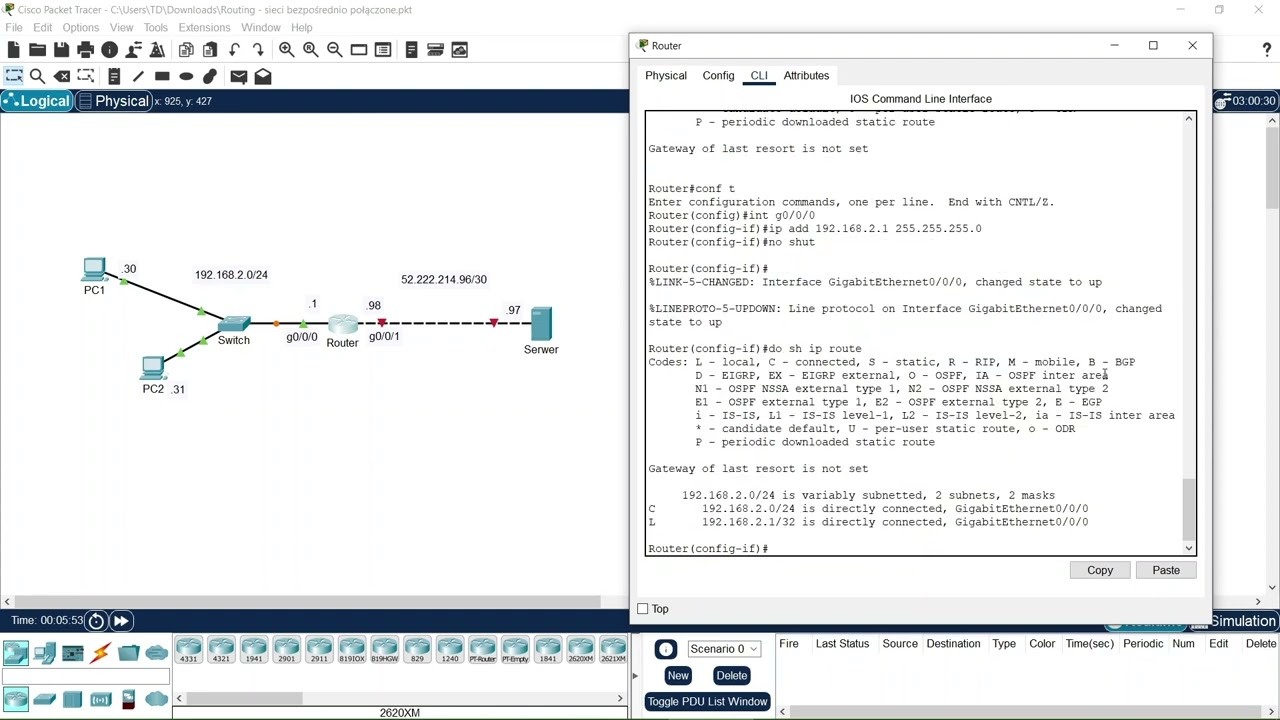Select the Draw Rectangle tool
Viewport: 1280px width, 720px height.
pyautogui.click(x=162, y=76)
